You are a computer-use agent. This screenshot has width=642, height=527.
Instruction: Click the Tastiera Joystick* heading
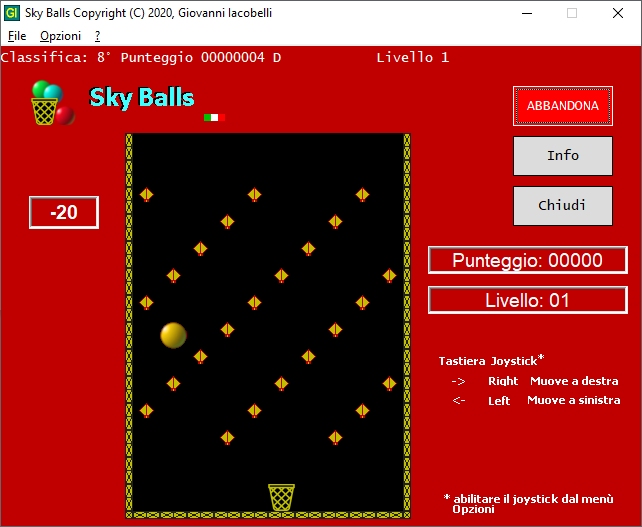pos(491,360)
